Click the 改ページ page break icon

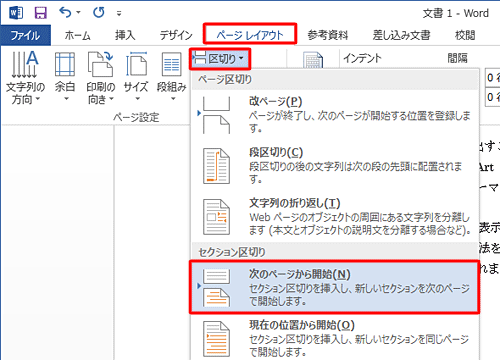click(216, 115)
